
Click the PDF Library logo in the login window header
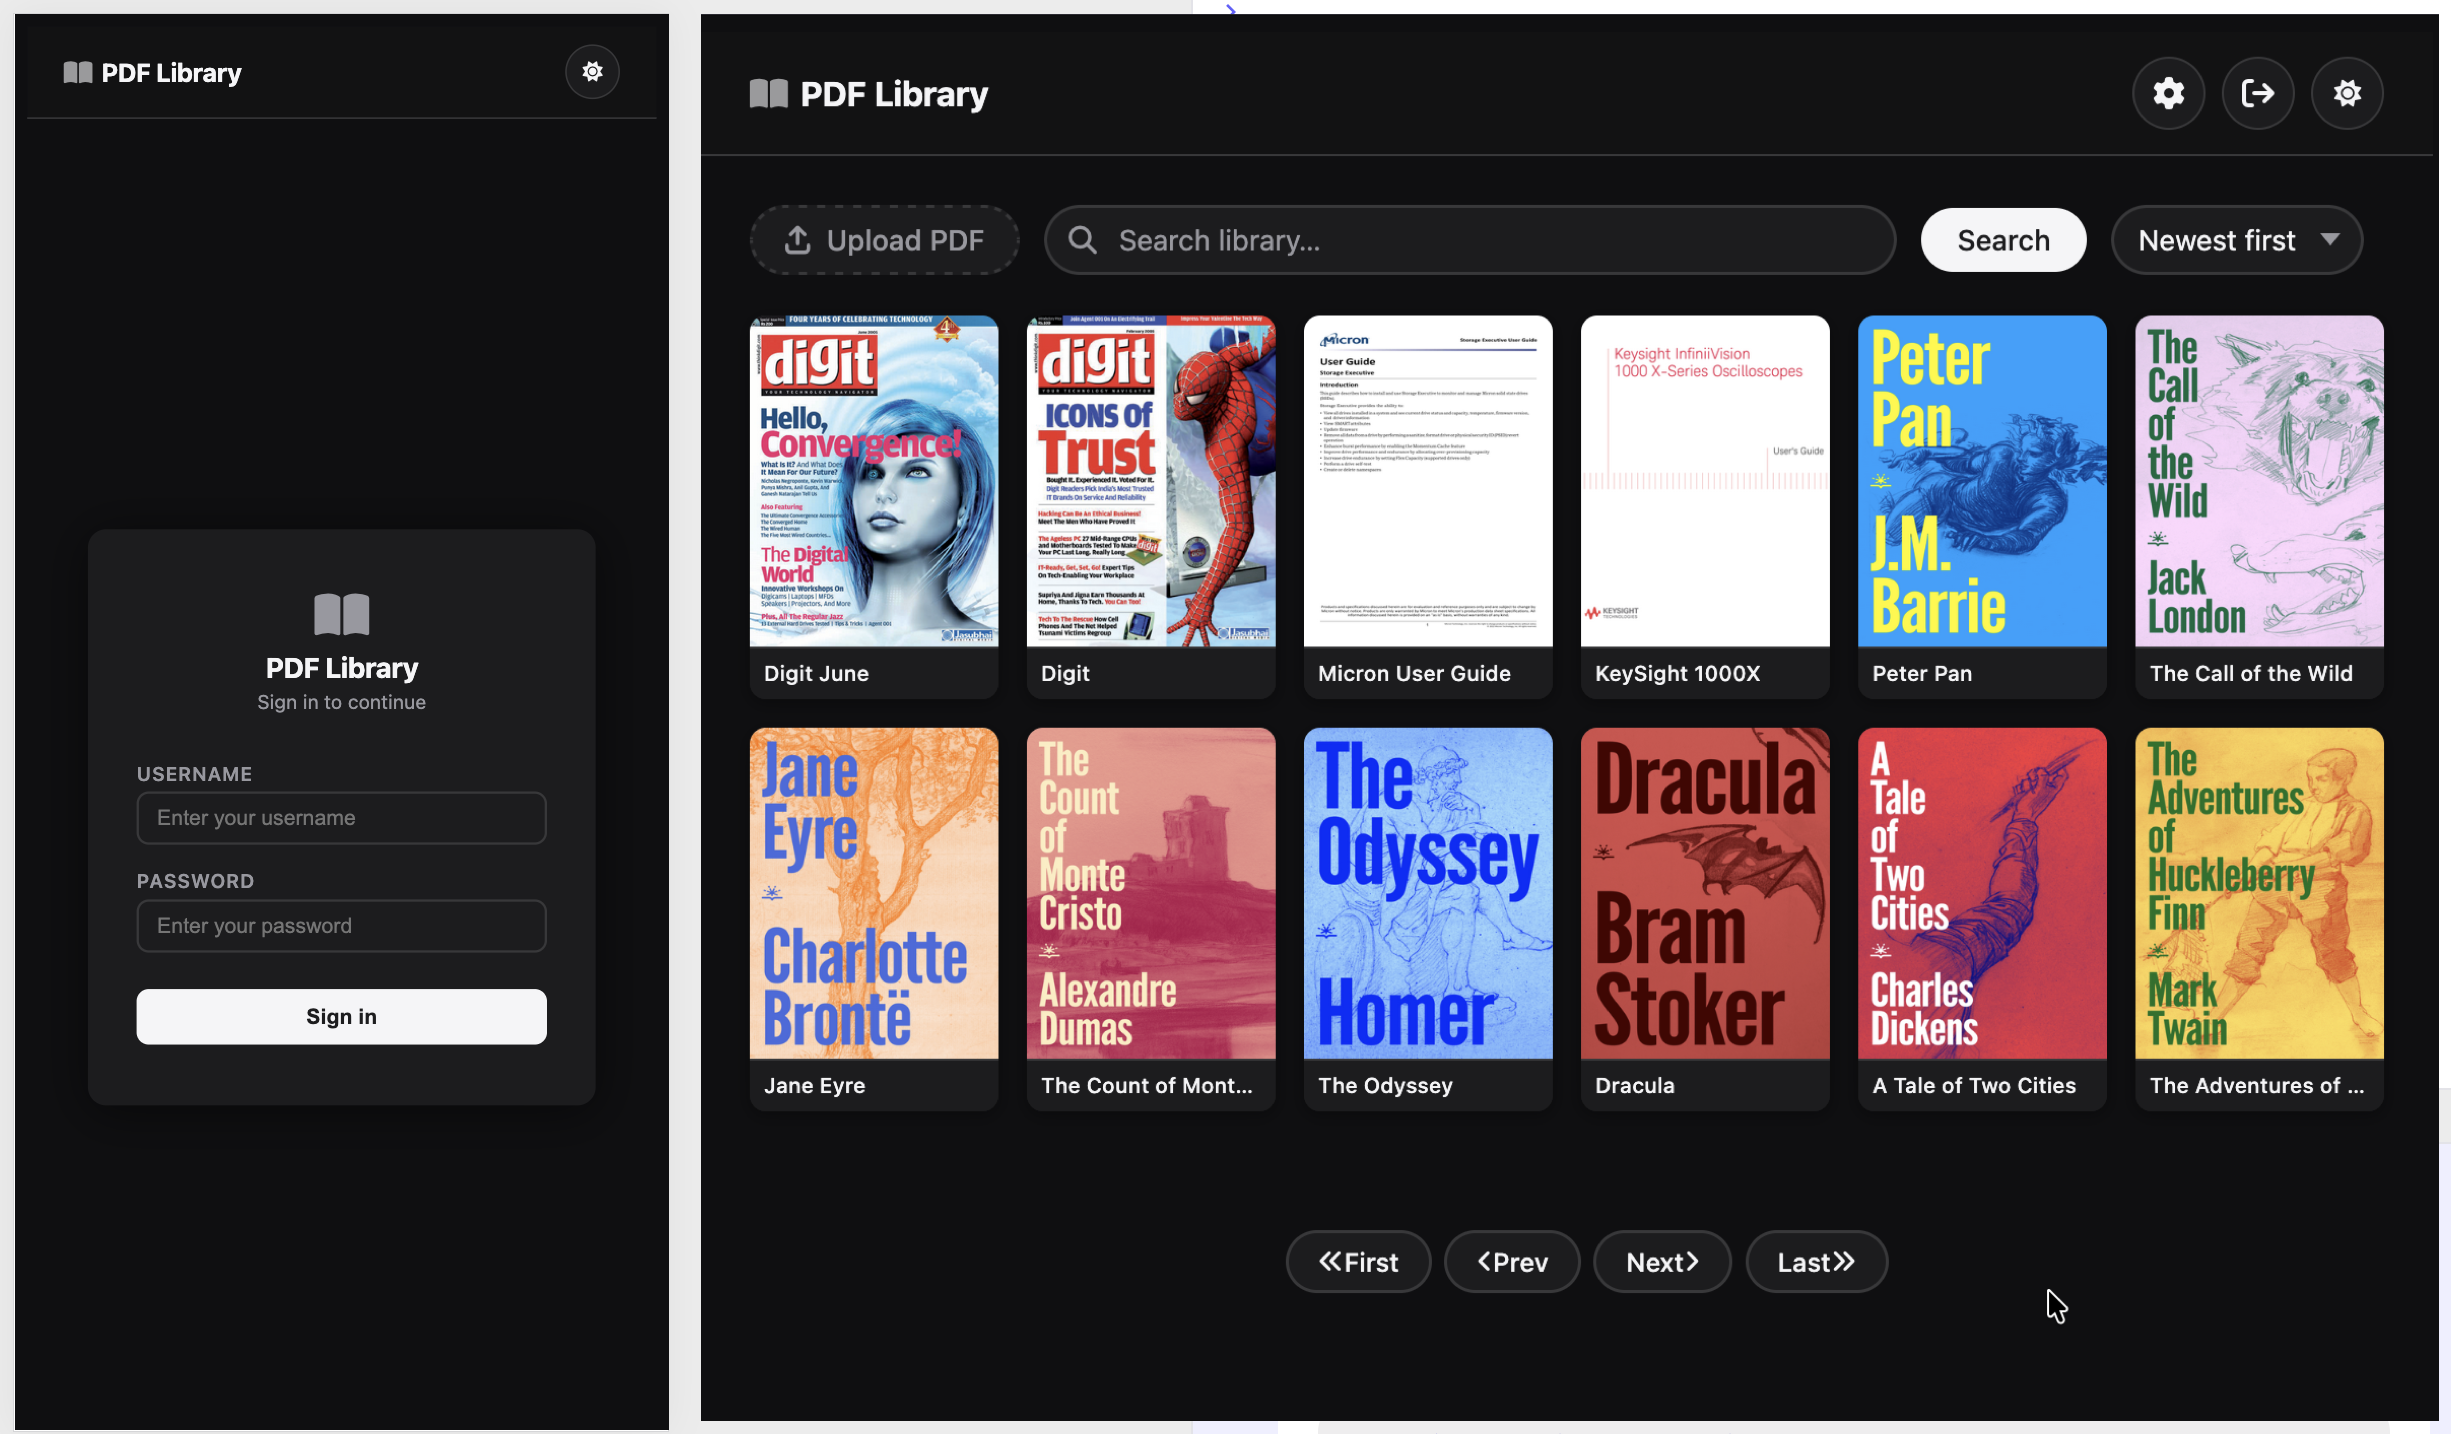(x=152, y=73)
